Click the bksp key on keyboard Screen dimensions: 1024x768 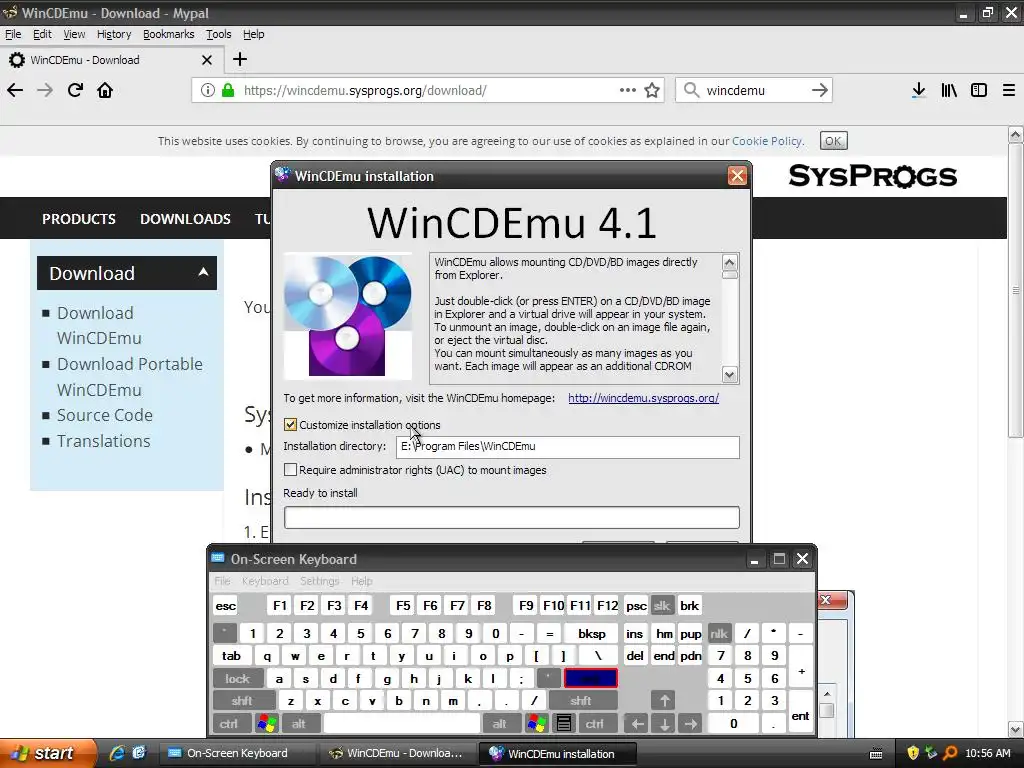click(x=592, y=633)
